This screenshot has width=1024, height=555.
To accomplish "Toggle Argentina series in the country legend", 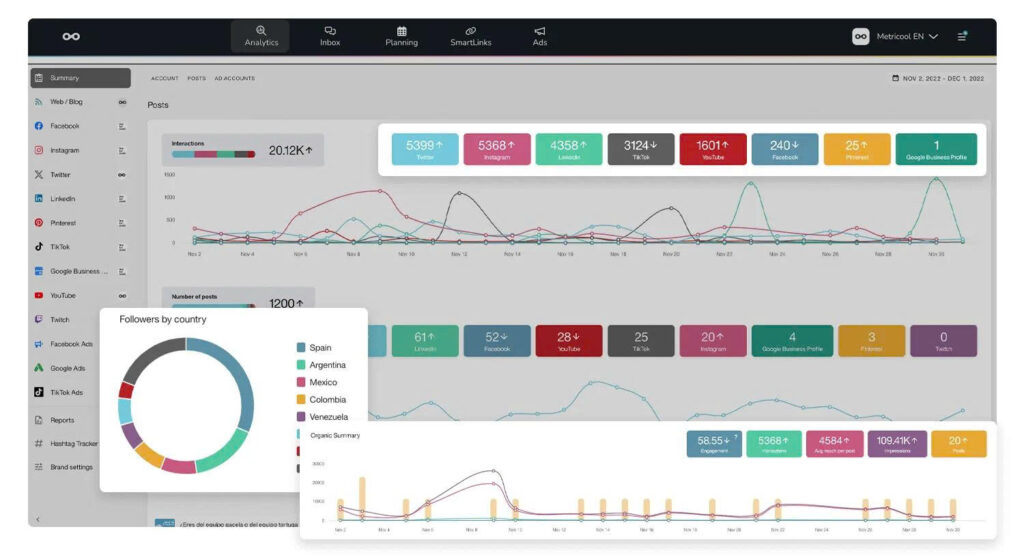I will 328,365.
